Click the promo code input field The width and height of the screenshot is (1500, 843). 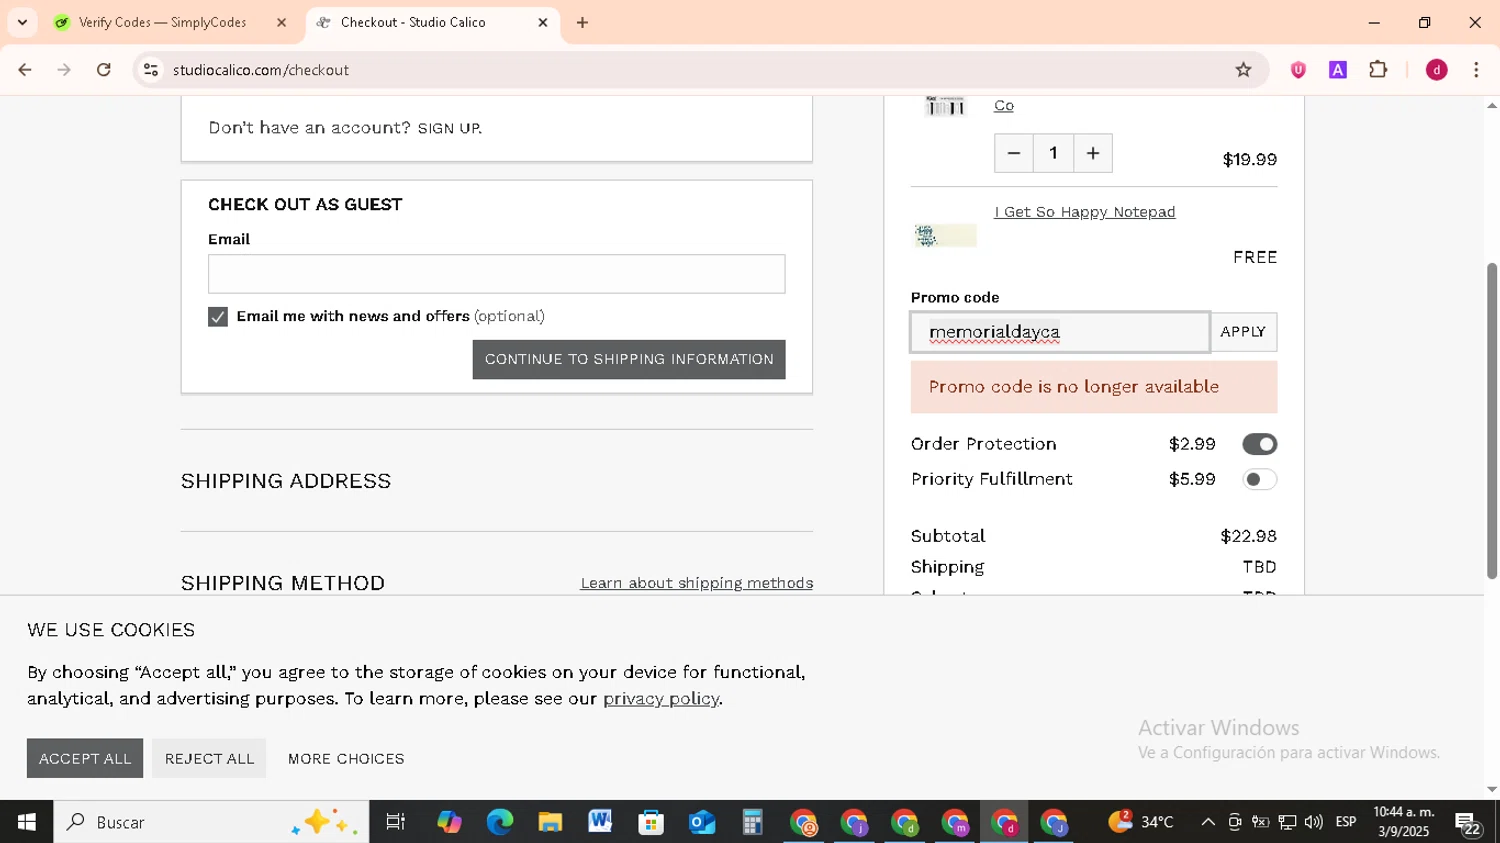point(1059,332)
